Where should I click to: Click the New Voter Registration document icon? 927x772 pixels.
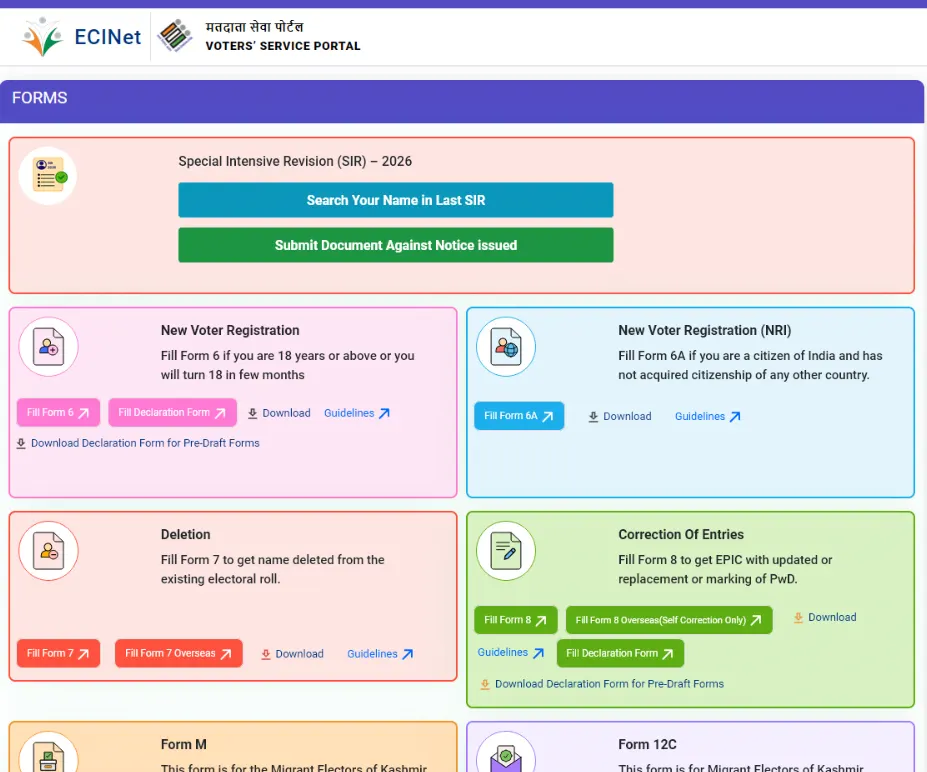pyautogui.click(x=48, y=346)
